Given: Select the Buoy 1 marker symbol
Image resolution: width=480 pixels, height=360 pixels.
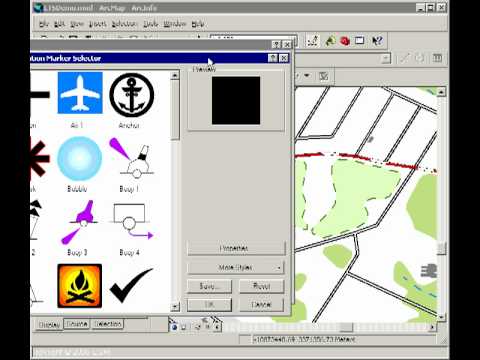Looking at the screenshot, I should [132, 158].
